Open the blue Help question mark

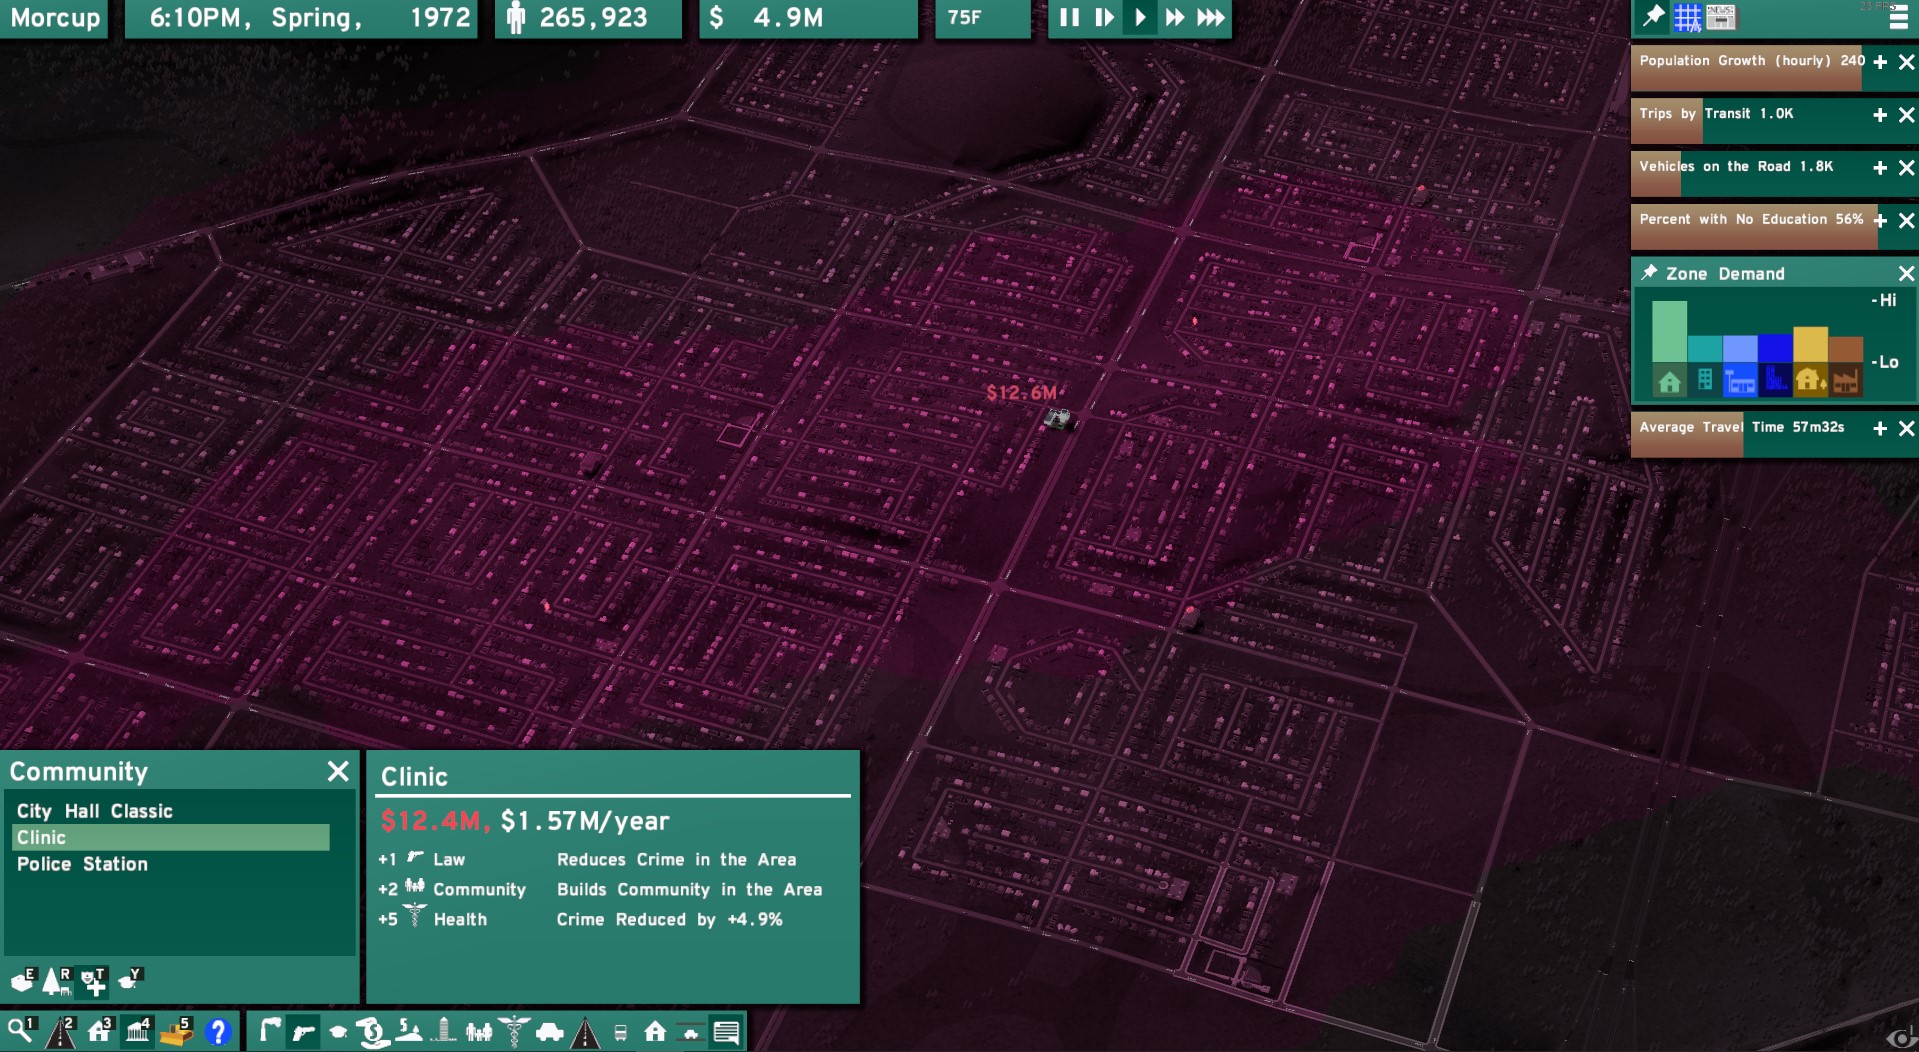click(217, 1031)
